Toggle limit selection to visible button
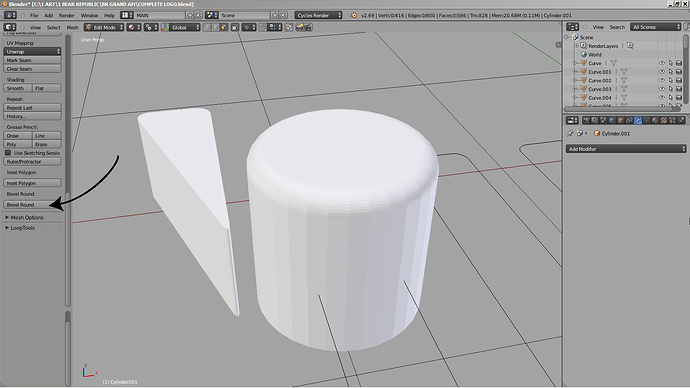 [x=235, y=27]
